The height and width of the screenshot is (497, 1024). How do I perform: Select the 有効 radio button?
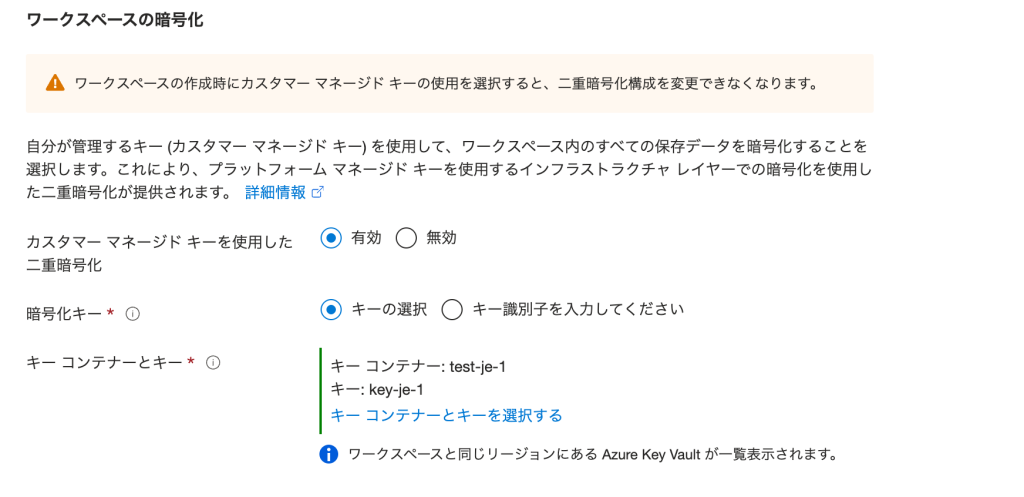coord(332,238)
